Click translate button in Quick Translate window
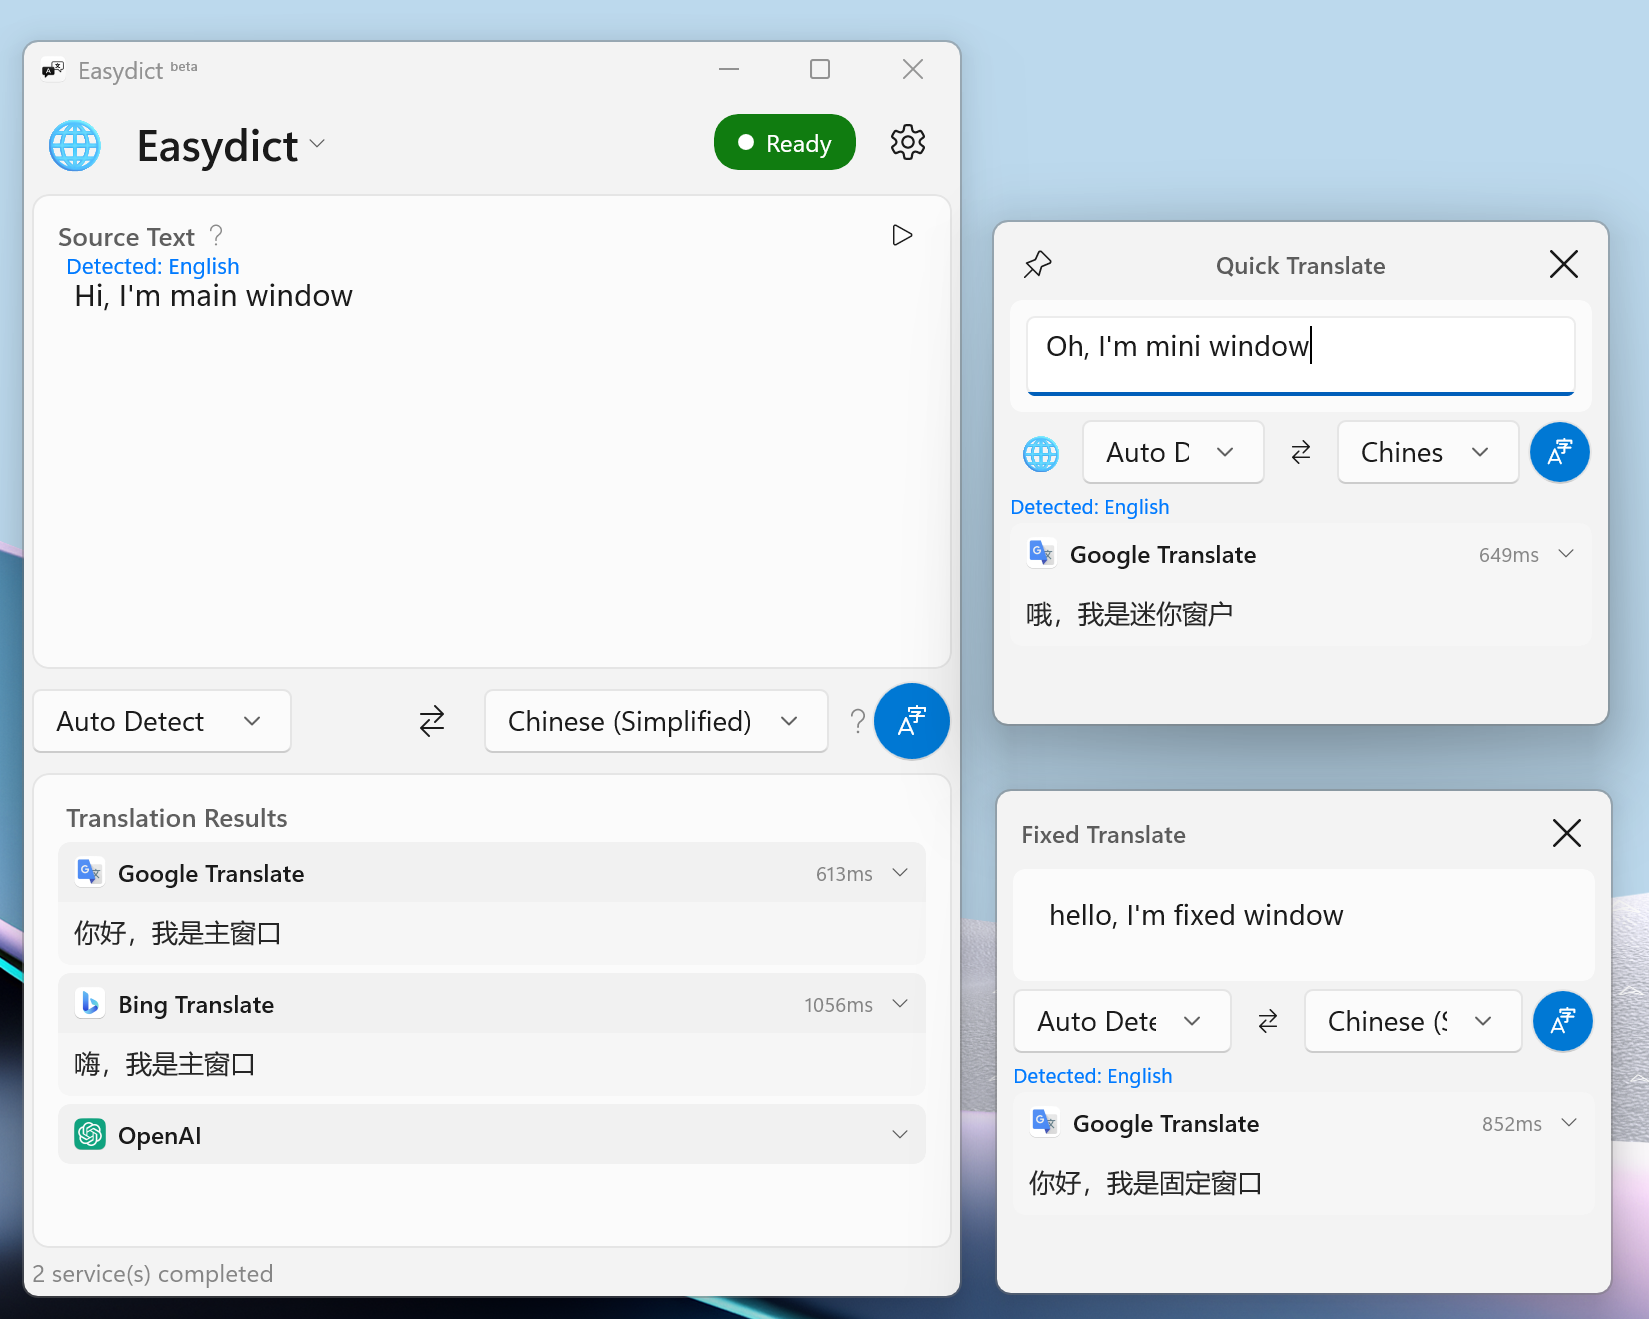1649x1319 pixels. pyautogui.click(x=1560, y=452)
